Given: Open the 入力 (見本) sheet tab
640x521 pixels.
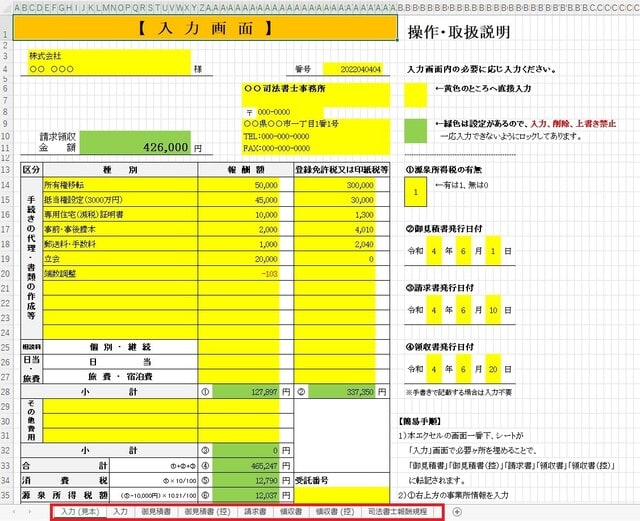Looking at the screenshot, I should pyautogui.click(x=80, y=512).
